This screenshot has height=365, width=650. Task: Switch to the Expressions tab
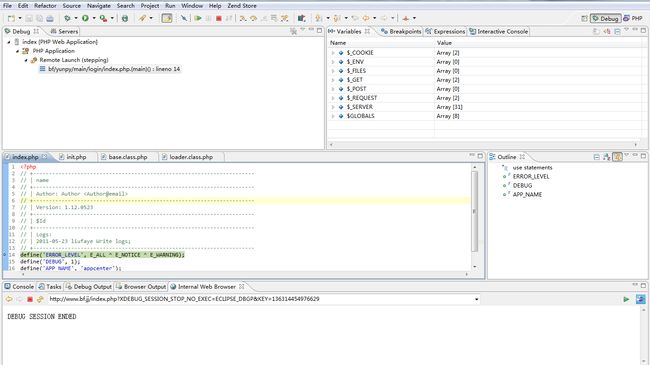tap(446, 31)
